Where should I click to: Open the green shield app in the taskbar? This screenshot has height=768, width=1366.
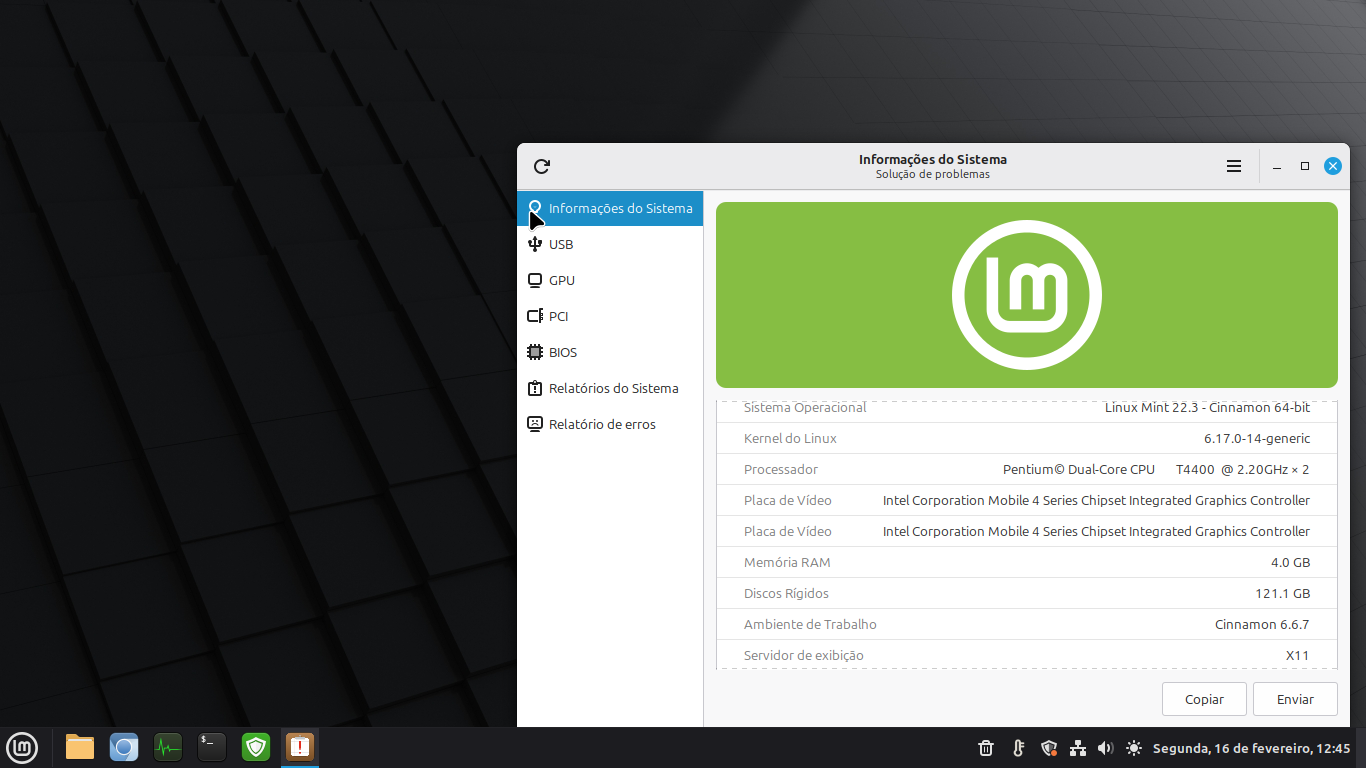point(256,747)
